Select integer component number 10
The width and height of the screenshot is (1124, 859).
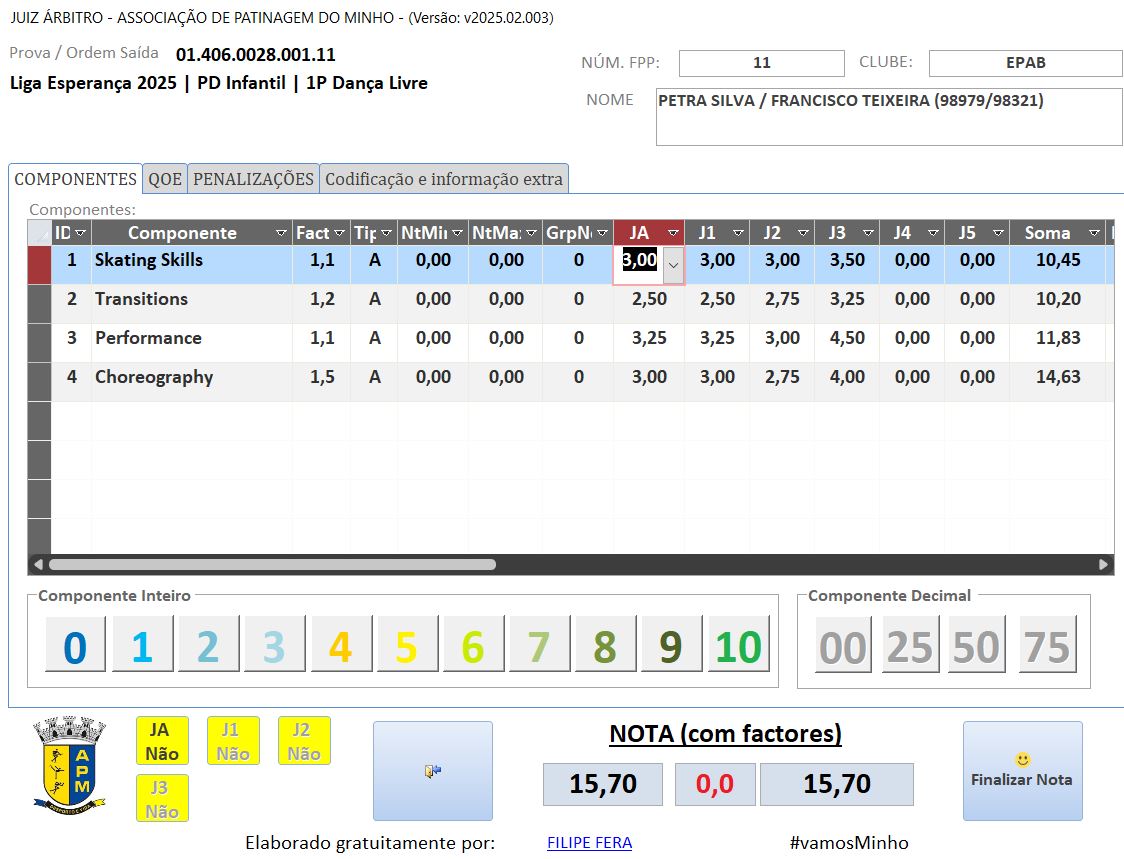pyautogui.click(x=738, y=646)
